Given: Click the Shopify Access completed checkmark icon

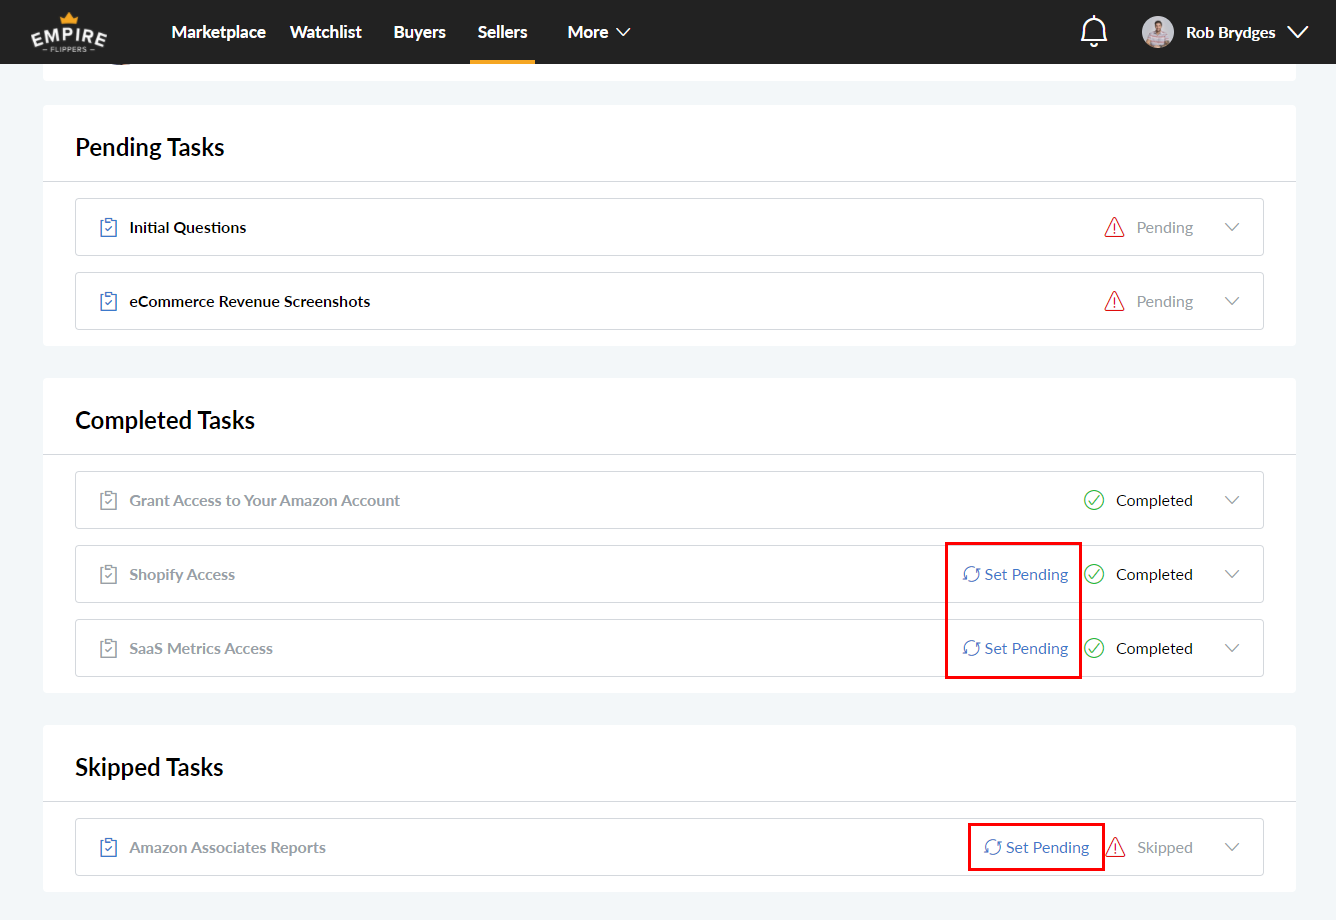Looking at the screenshot, I should 1094,574.
